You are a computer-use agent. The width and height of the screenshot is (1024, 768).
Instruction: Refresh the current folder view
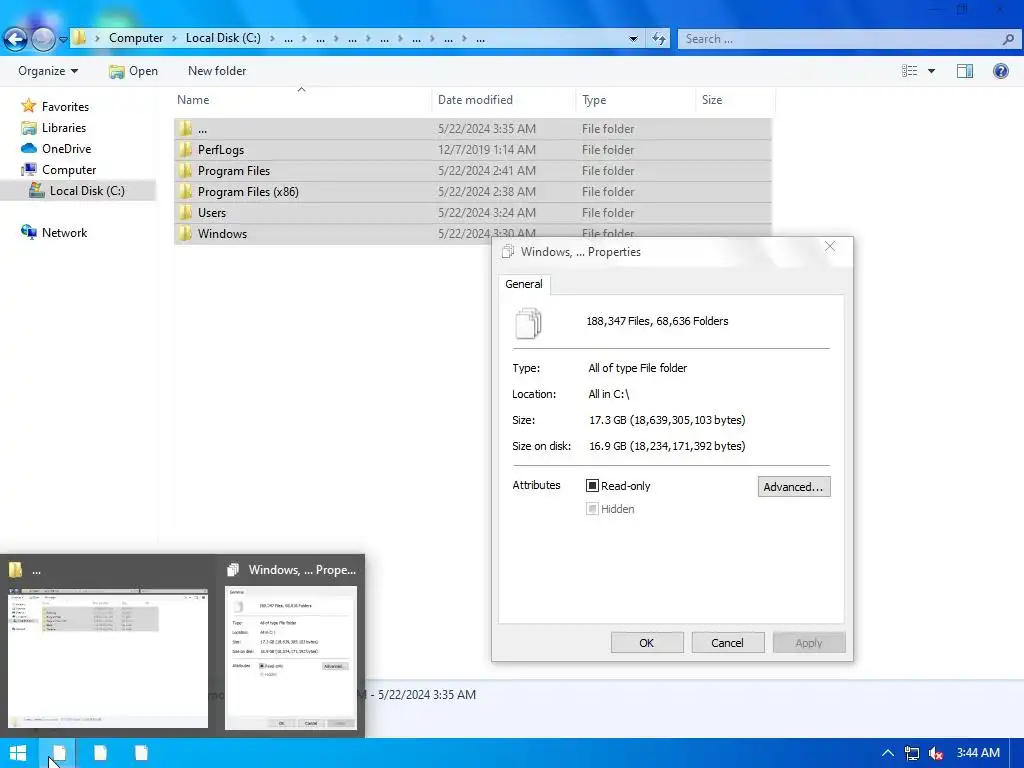pos(658,39)
